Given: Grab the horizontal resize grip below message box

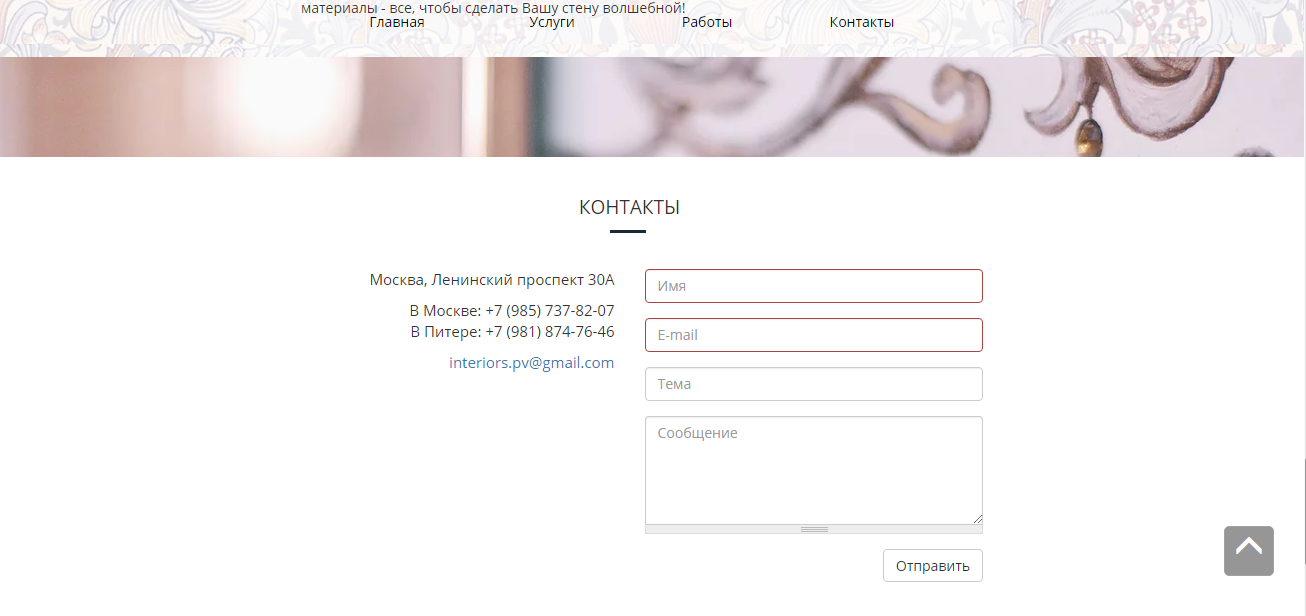Looking at the screenshot, I should 814,529.
